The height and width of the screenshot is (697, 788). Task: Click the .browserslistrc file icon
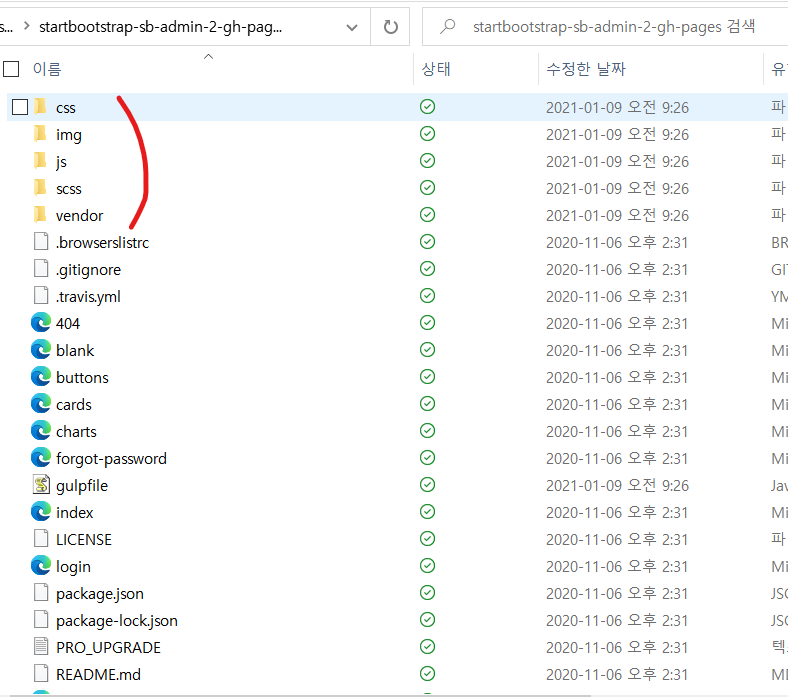click(x=41, y=242)
